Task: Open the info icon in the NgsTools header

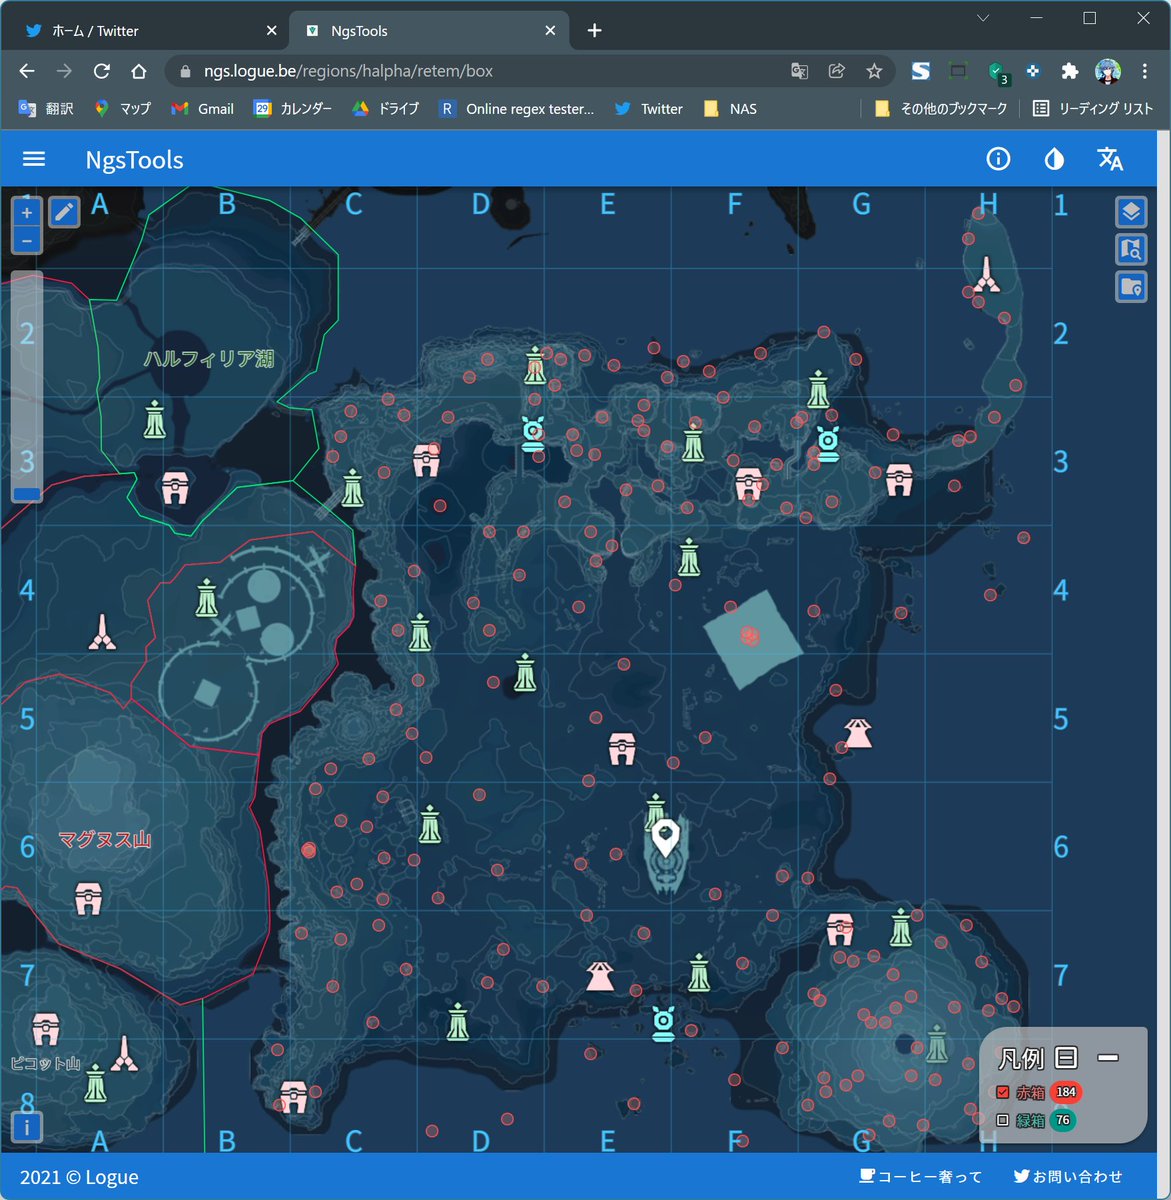Action: (x=998, y=159)
